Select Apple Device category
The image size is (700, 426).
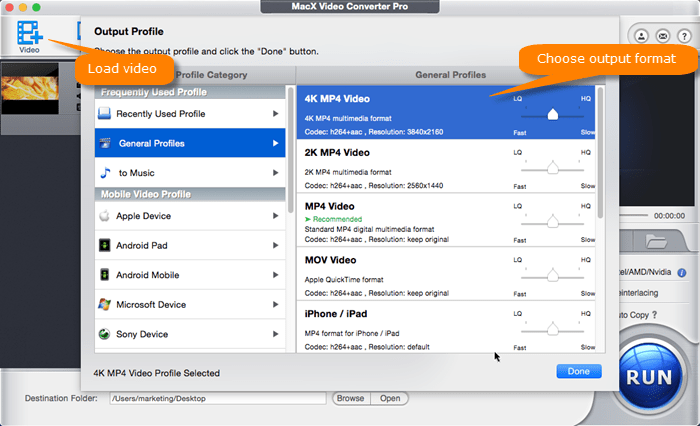[190, 216]
